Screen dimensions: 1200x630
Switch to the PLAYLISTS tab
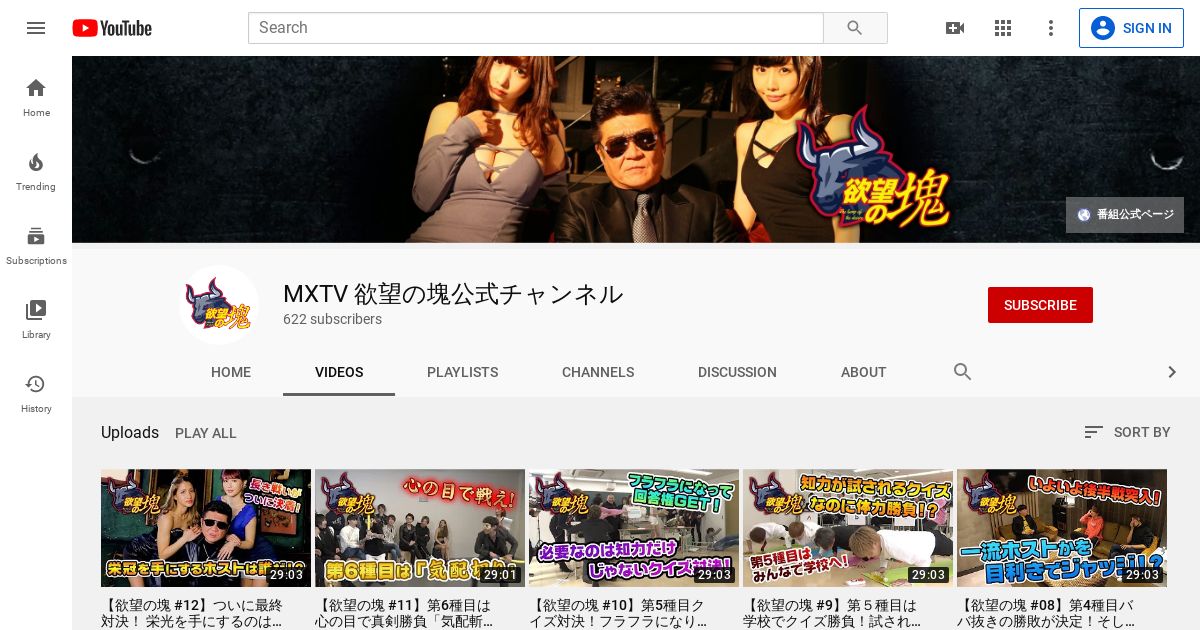pos(462,372)
